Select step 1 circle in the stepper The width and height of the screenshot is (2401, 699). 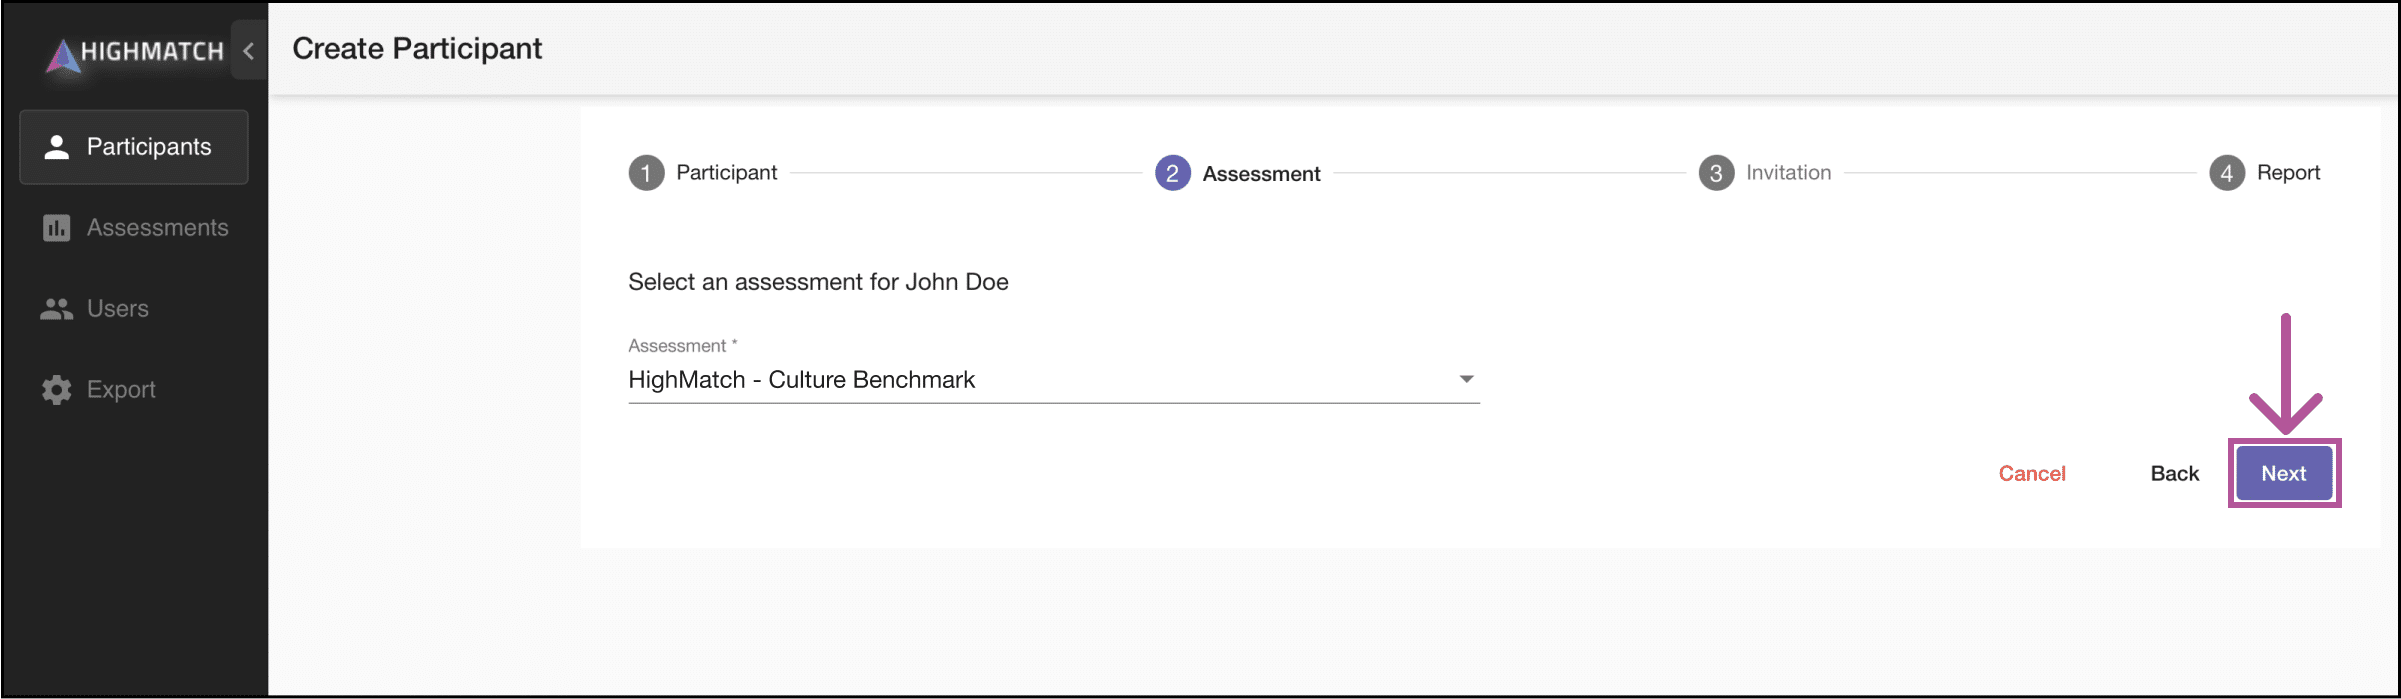[x=646, y=173]
